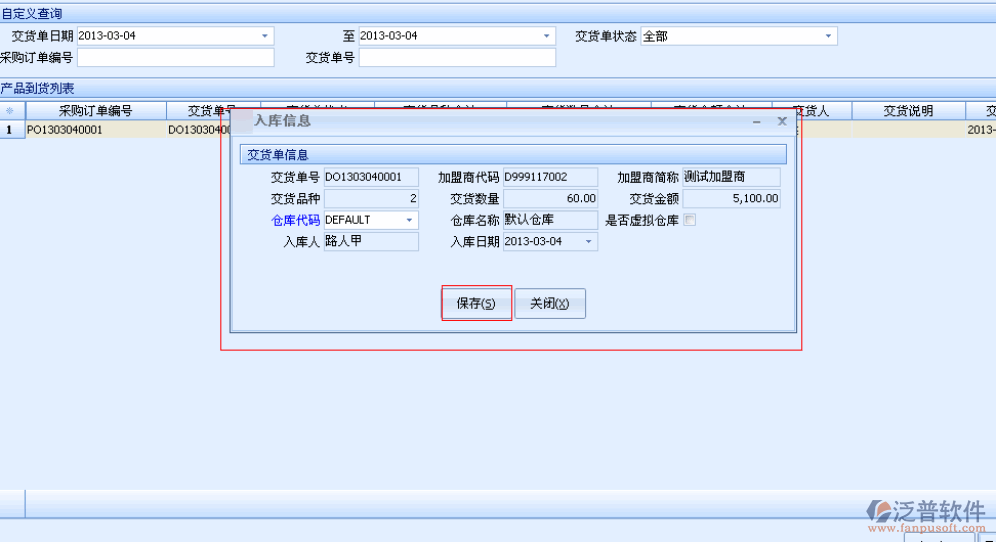Click the 加盟商简称 测试加盟商 field

pos(731,177)
